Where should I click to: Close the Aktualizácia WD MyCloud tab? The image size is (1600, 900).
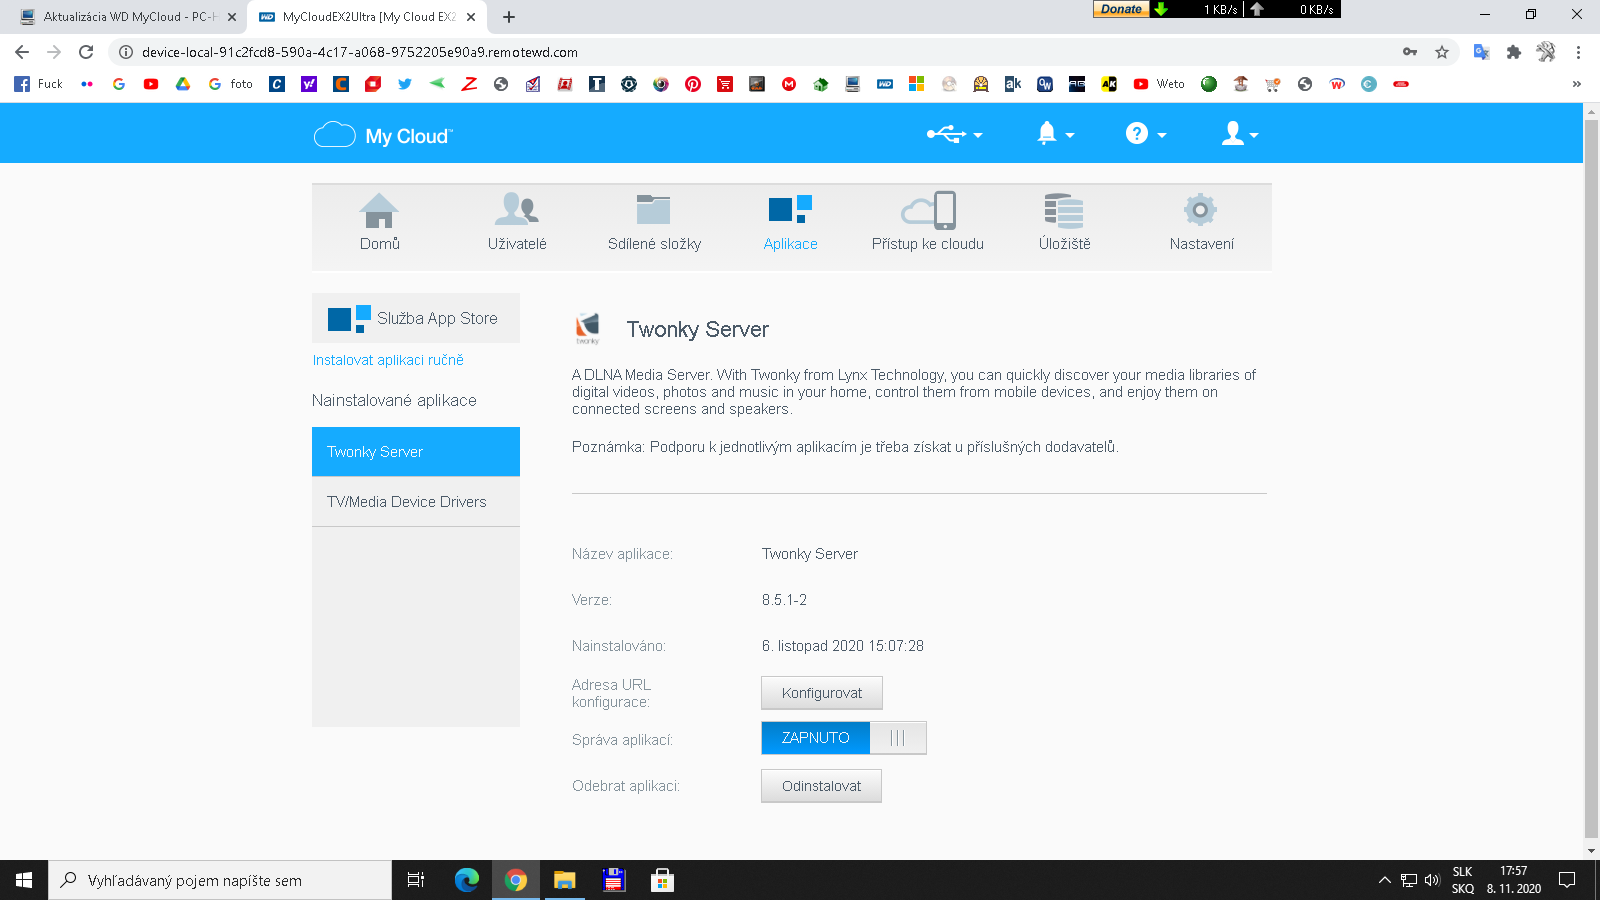(x=232, y=17)
